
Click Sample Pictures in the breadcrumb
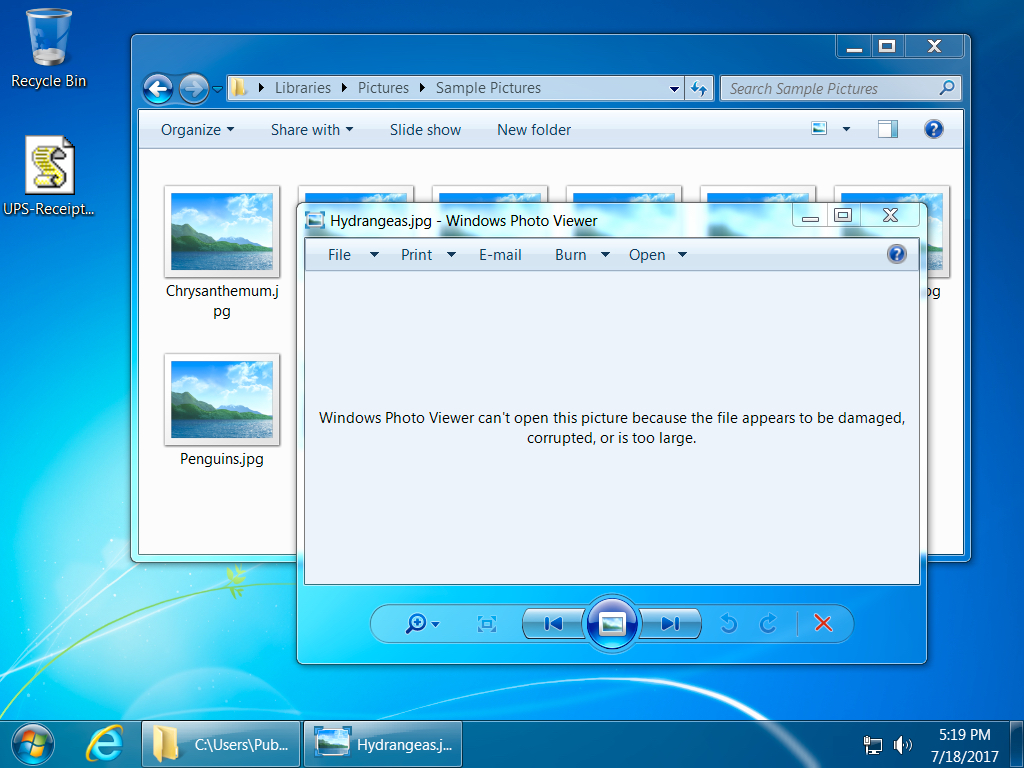coord(488,88)
